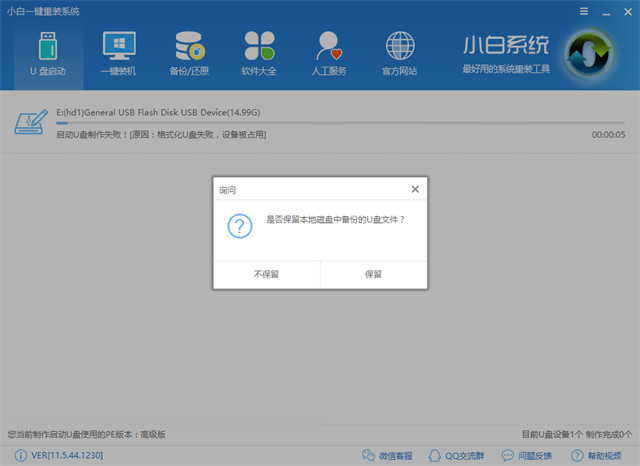Click the blue question mark icon
Viewport: 640px width, 466px height.
[x=240, y=225]
